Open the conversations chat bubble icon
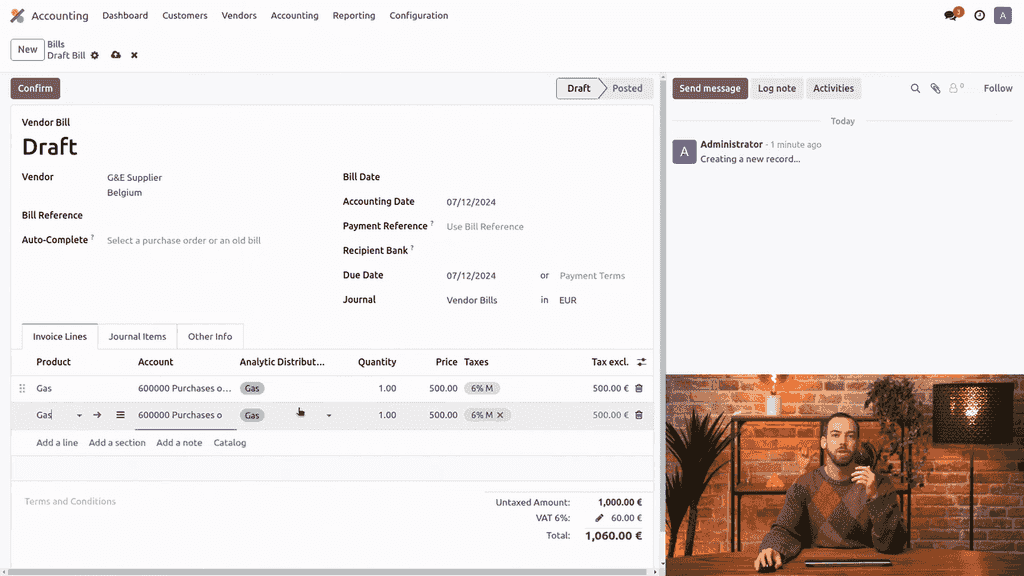The width and height of the screenshot is (1024, 576). [950, 16]
